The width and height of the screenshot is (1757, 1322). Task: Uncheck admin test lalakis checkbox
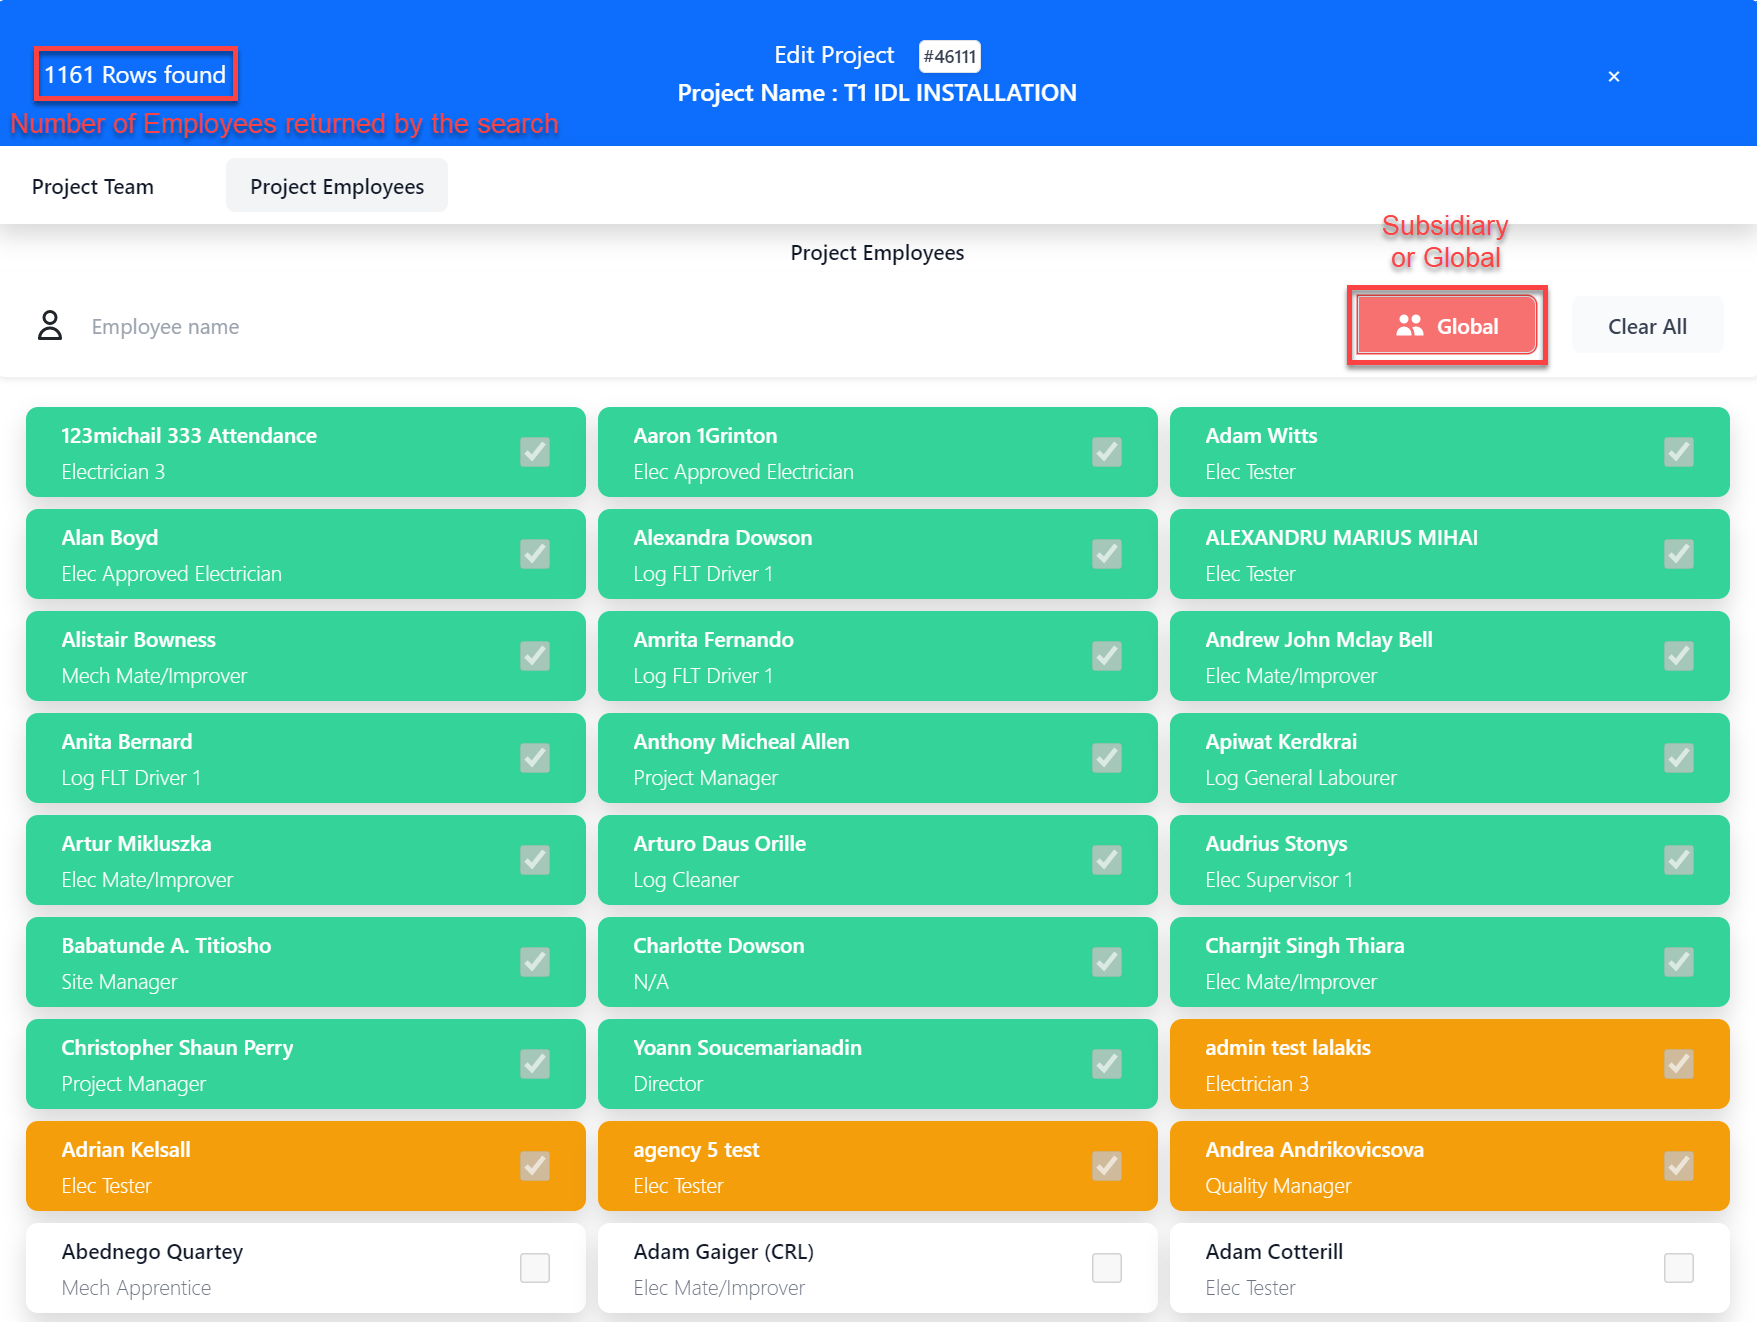coord(1679,1064)
